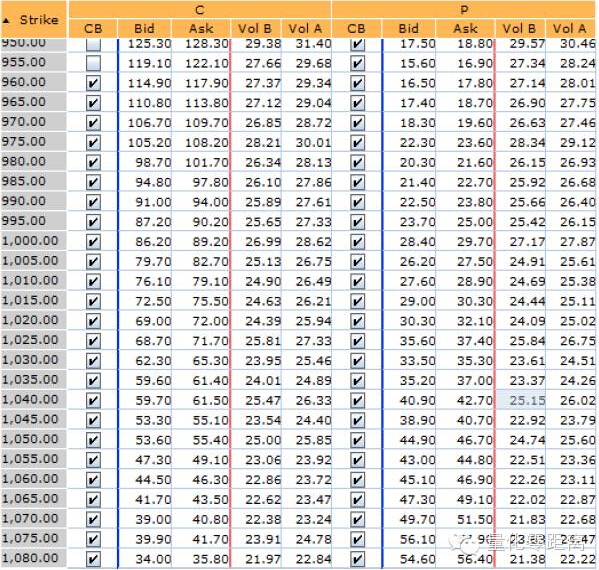Enable call CB checkbox for strike 955.00
Image resolution: width=599 pixels, height=570 pixels.
coord(93,63)
